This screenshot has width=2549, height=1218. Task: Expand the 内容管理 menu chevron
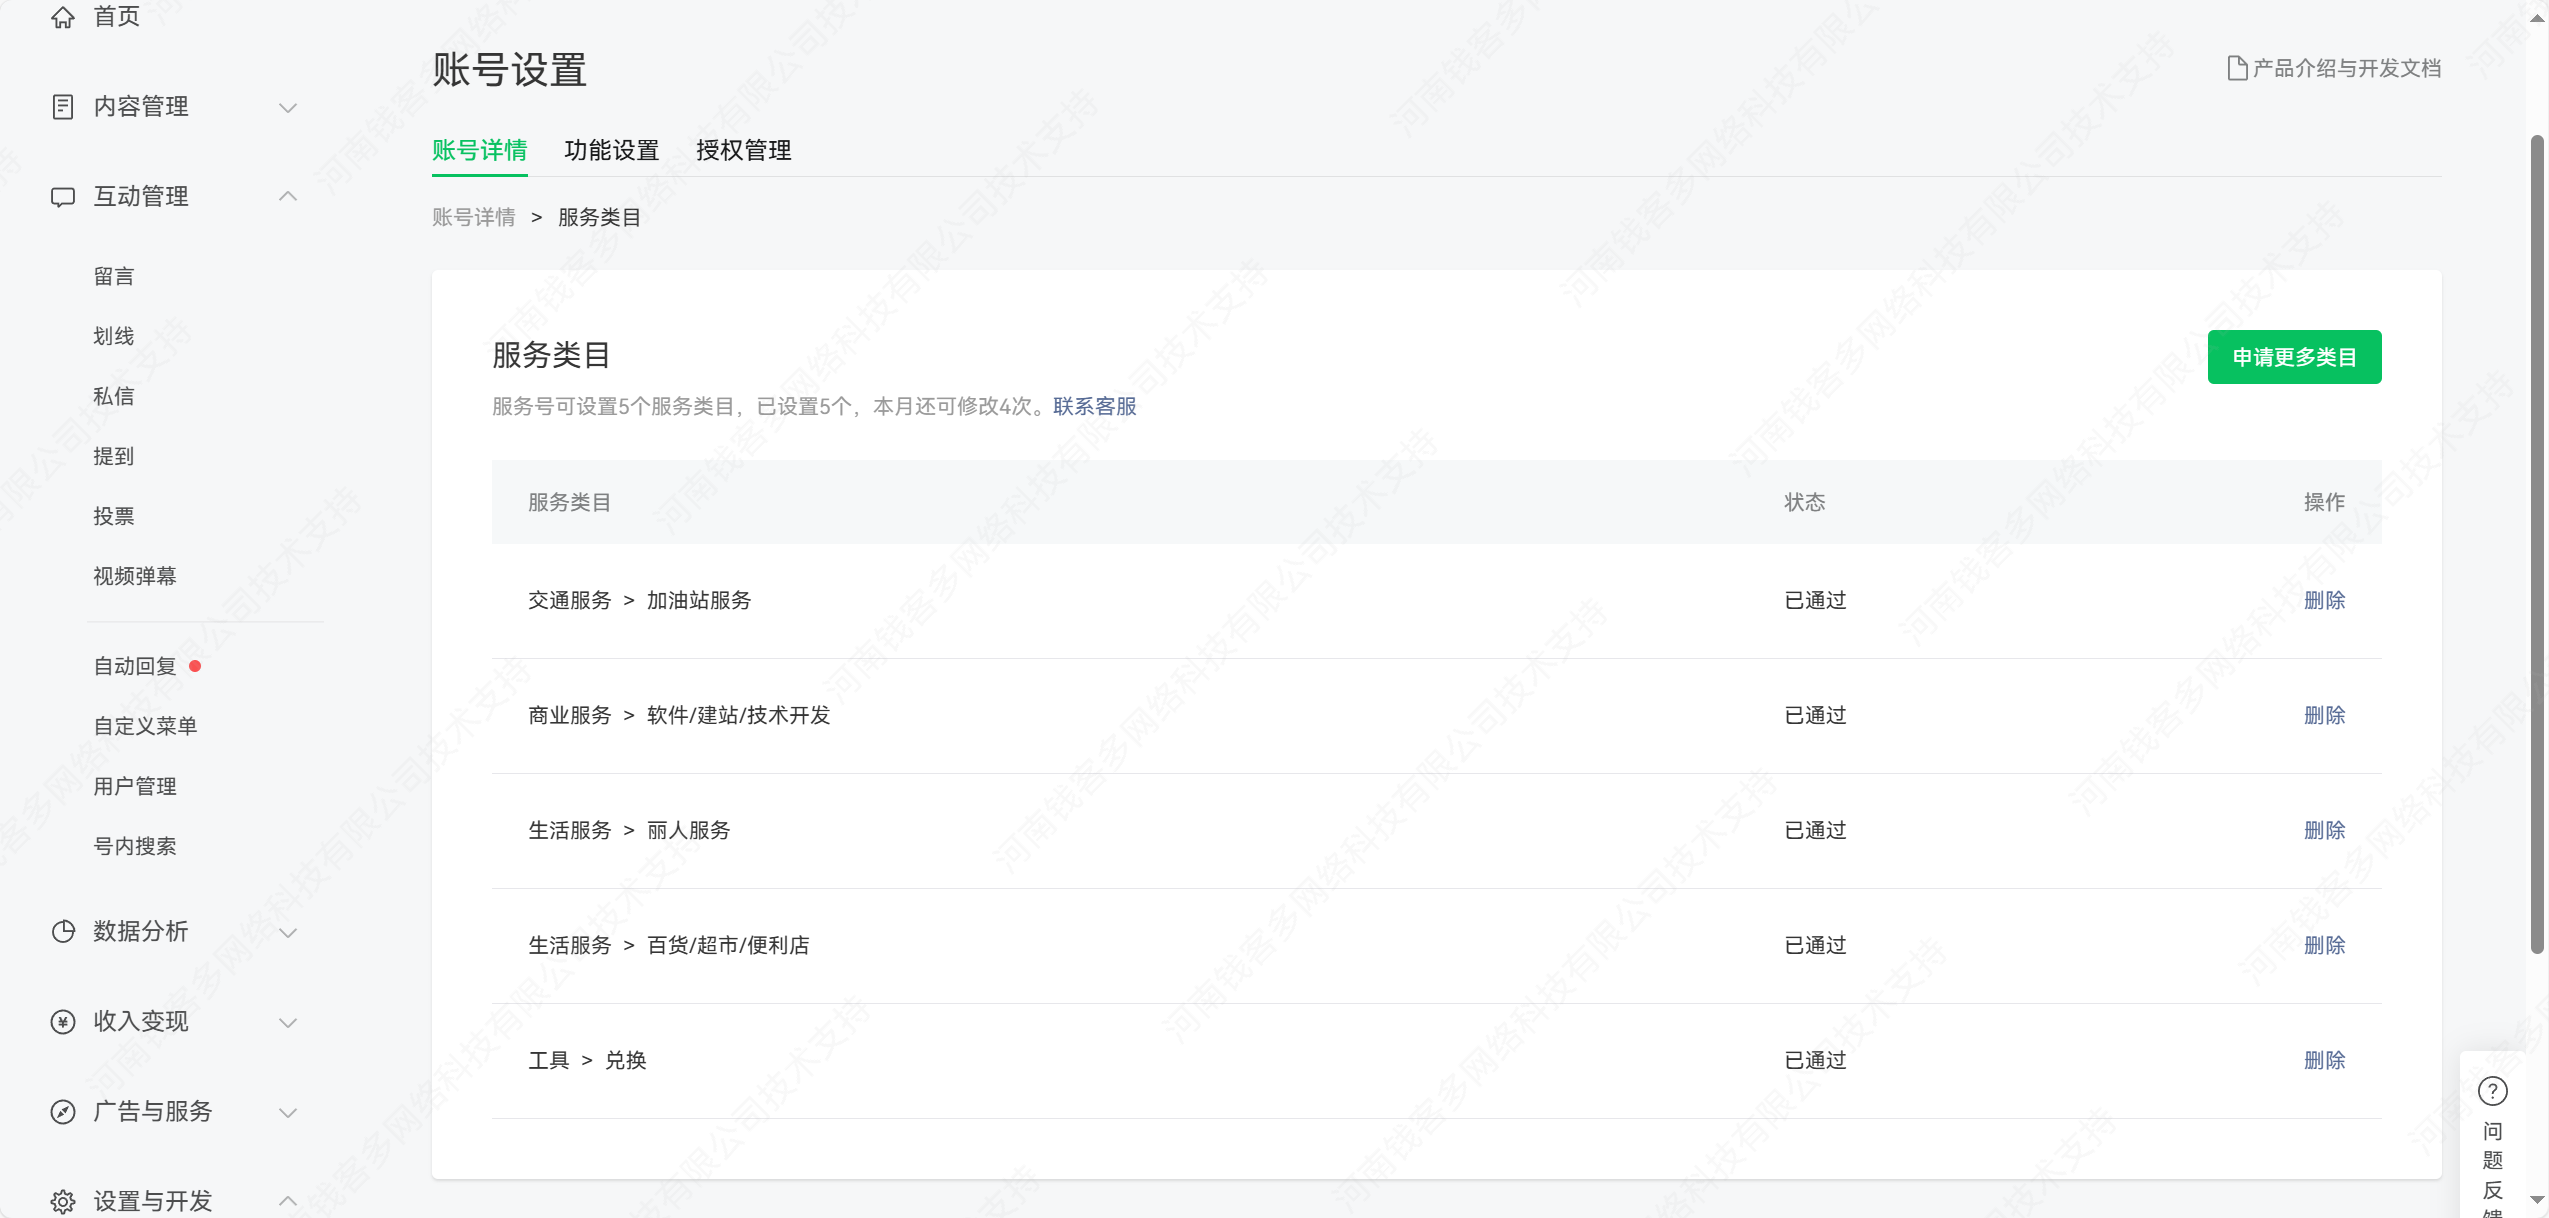288,108
